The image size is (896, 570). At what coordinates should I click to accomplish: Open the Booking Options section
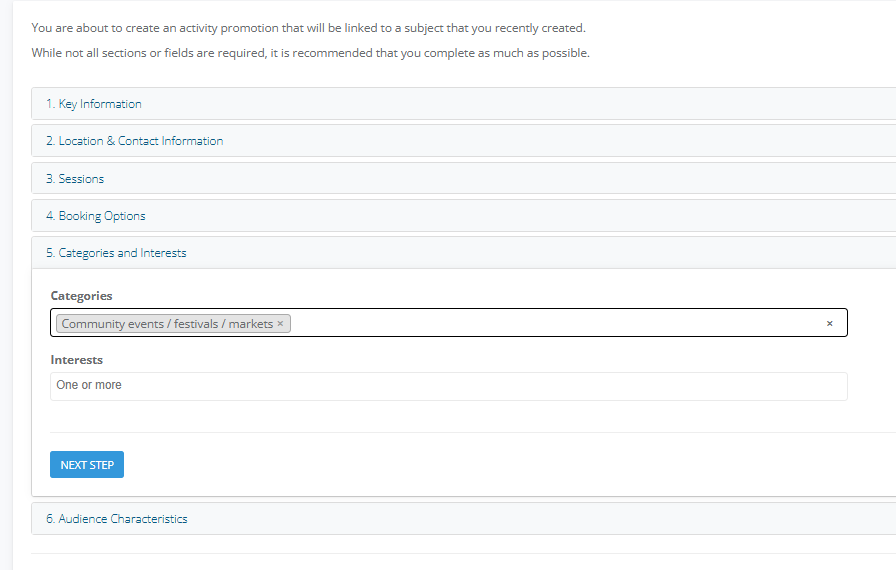pyautogui.click(x=463, y=215)
